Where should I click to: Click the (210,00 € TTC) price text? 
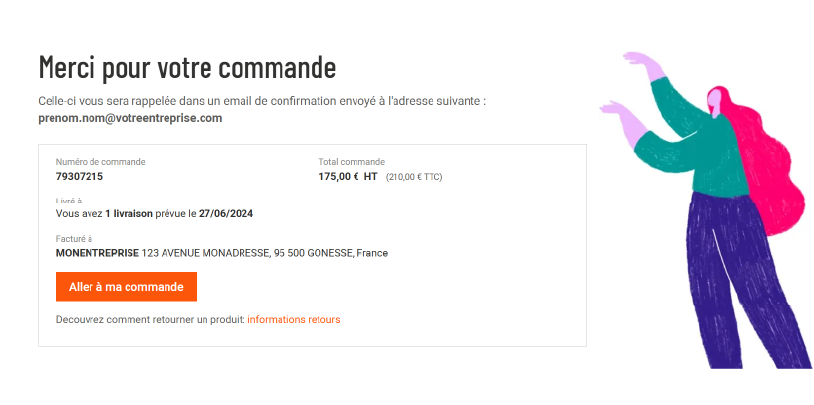[x=414, y=177]
